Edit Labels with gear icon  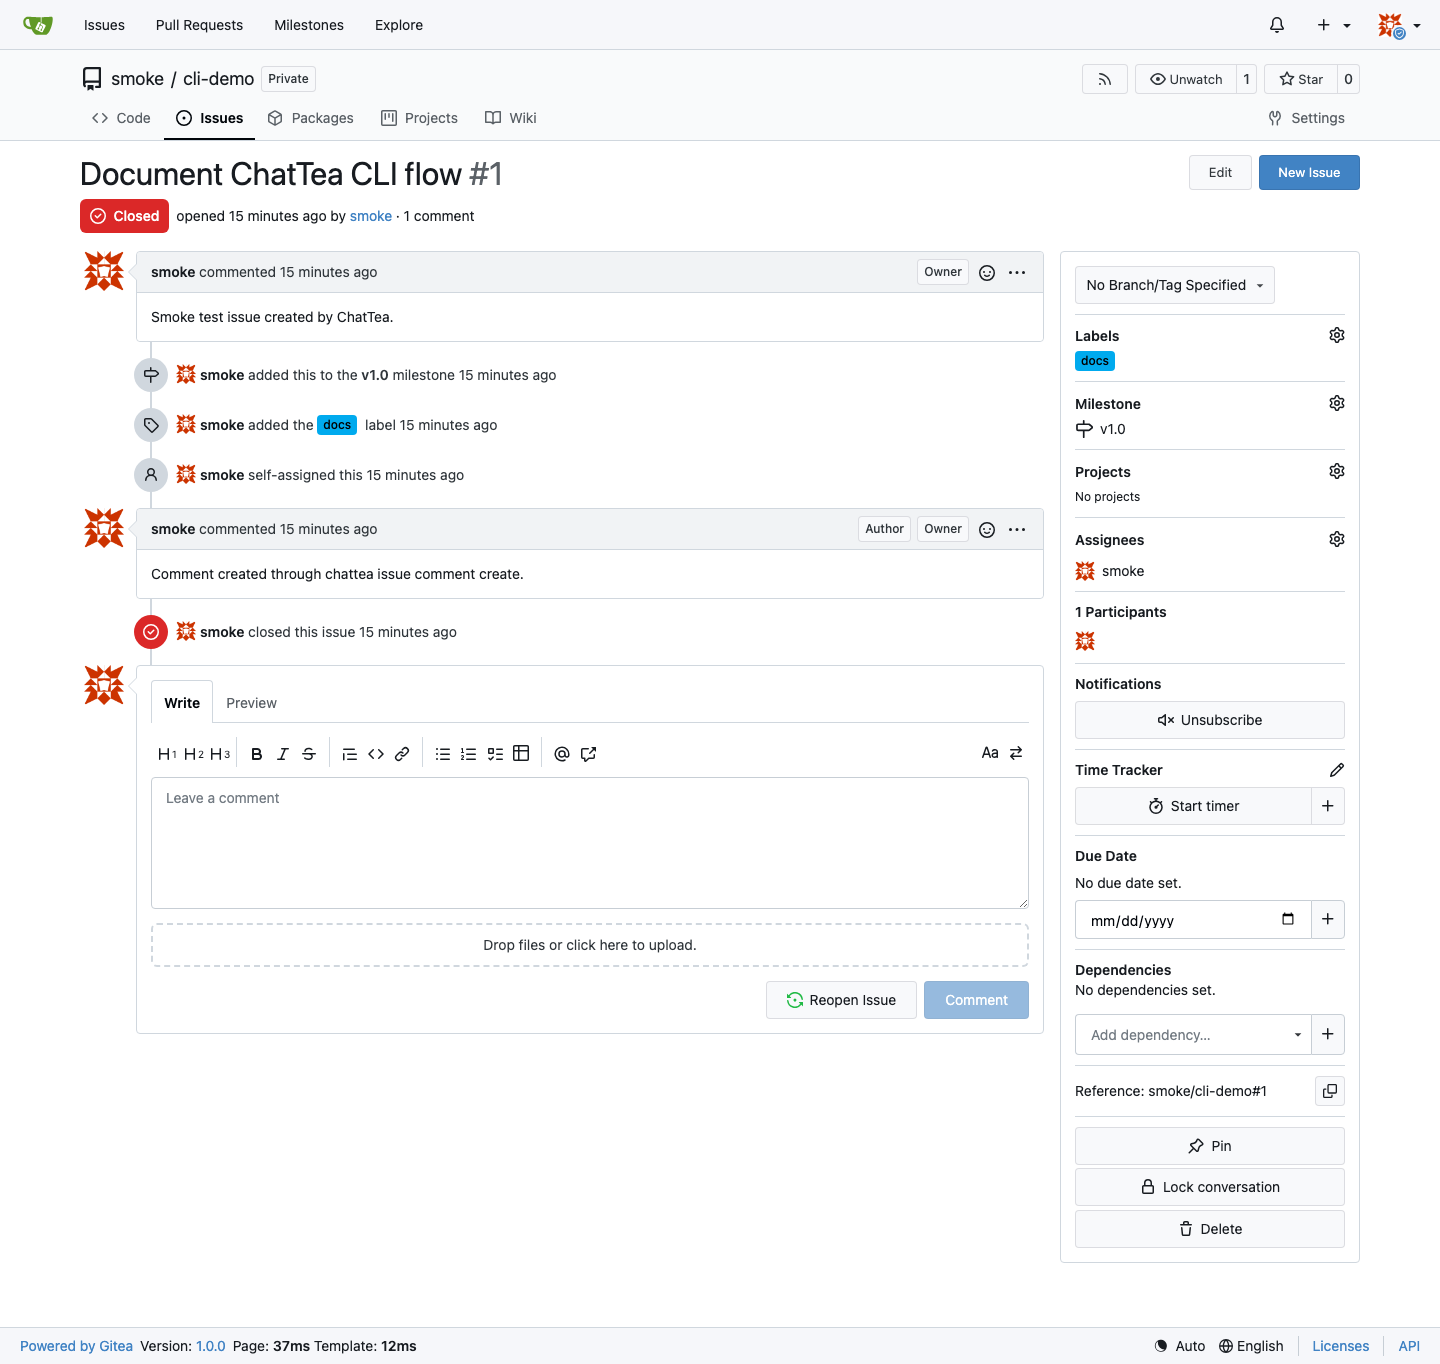(x=1337, y=335)
